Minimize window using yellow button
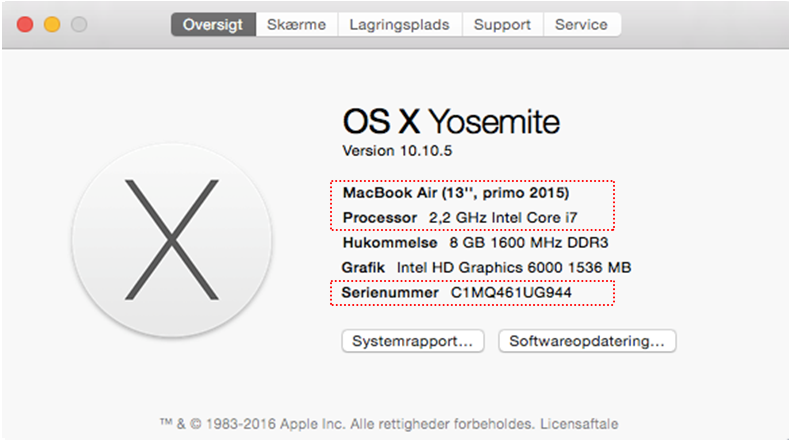 (52, 24)
